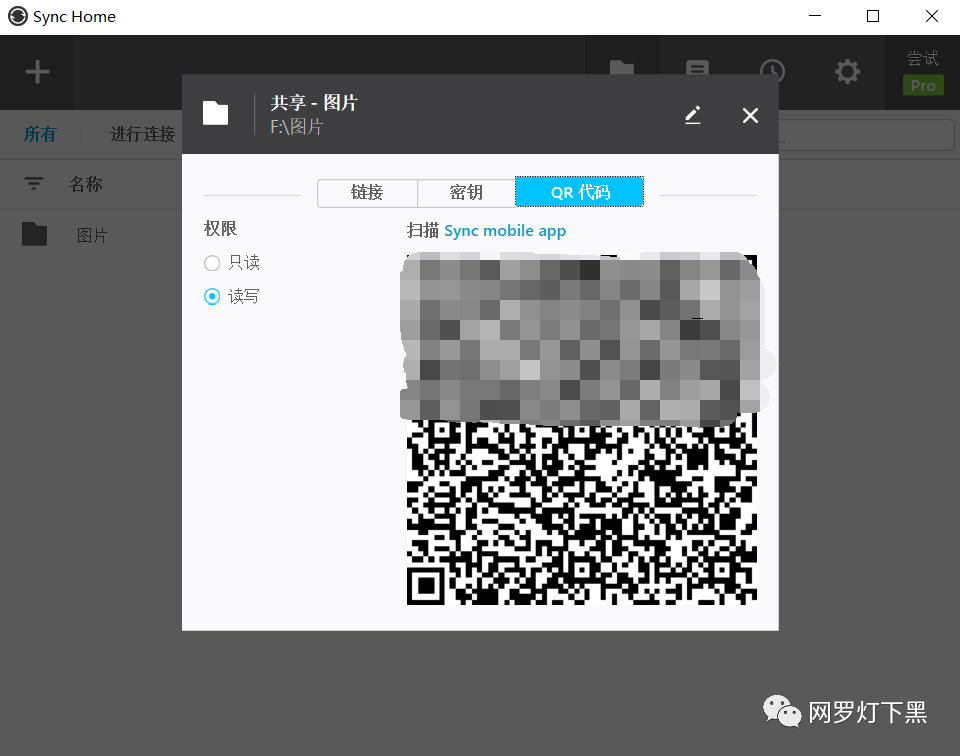Close the Sync Home window

coord(932,16)
